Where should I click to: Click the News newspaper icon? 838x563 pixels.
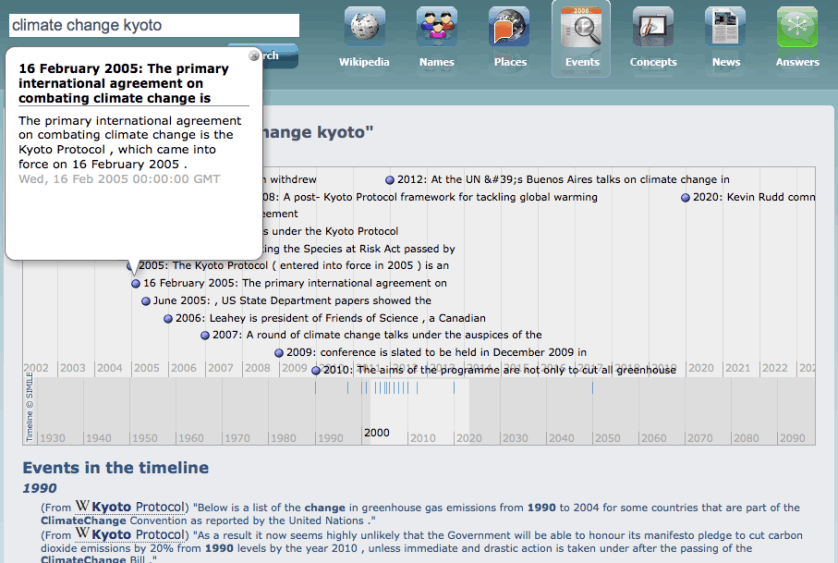(726, 28)
